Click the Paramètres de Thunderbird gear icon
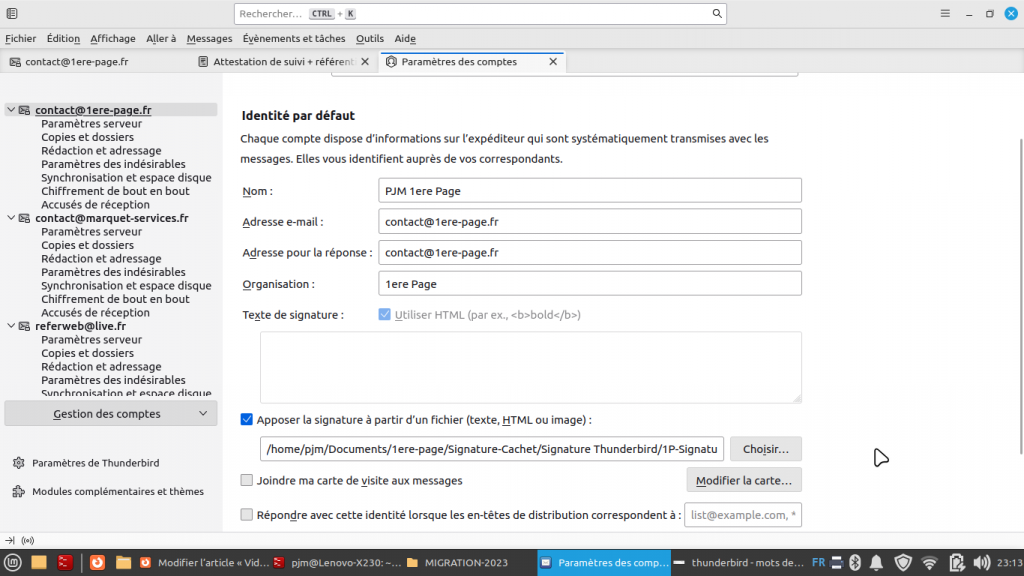 19,463
